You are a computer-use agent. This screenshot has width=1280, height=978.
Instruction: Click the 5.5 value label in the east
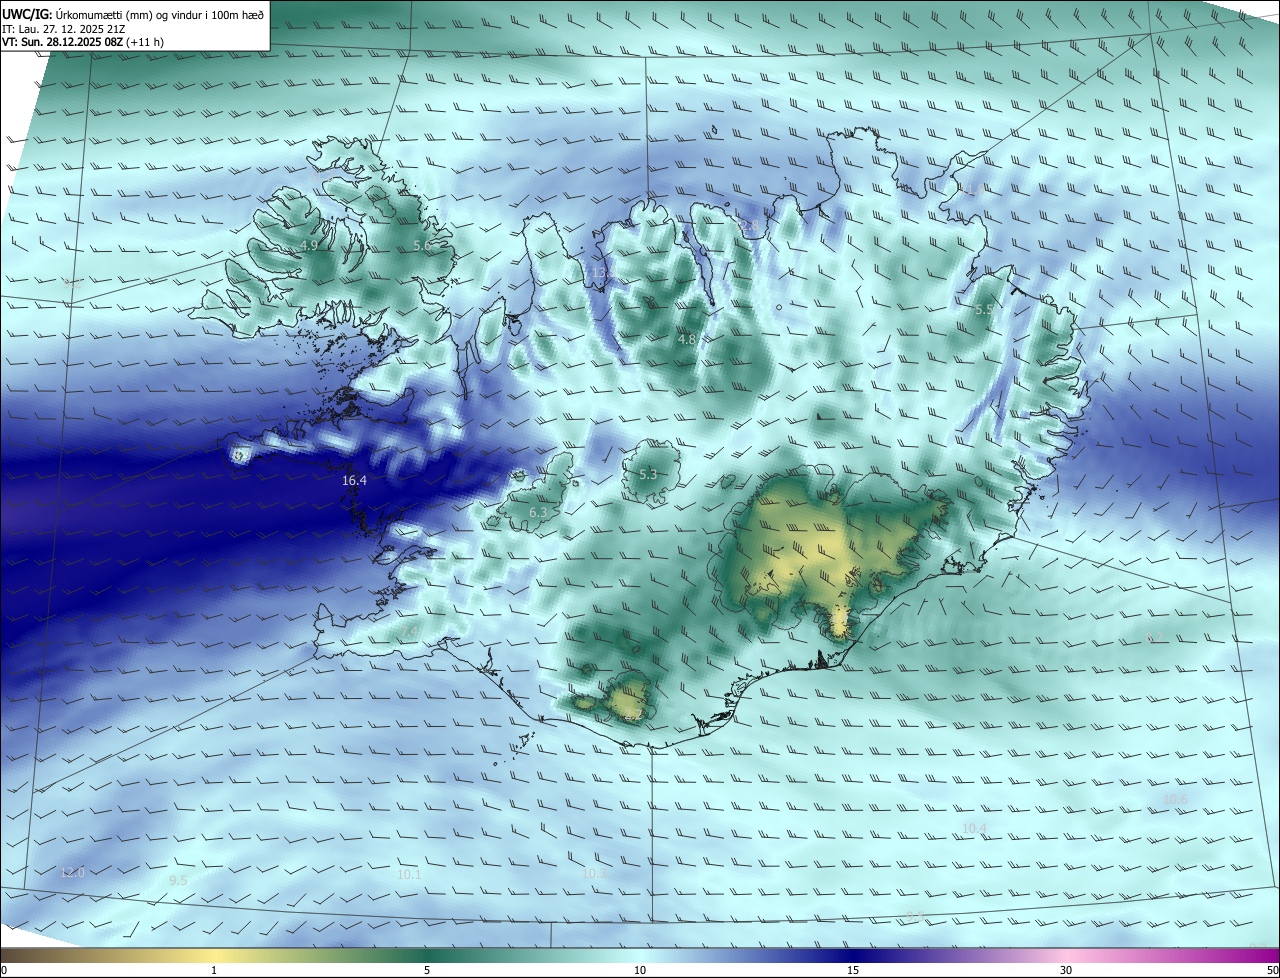(984, 310)
